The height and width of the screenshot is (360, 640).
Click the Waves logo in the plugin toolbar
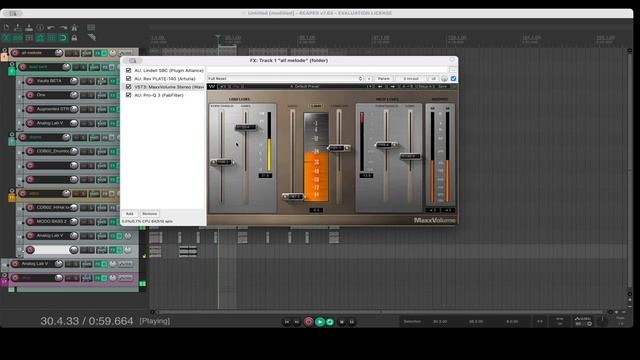[212, 87]
